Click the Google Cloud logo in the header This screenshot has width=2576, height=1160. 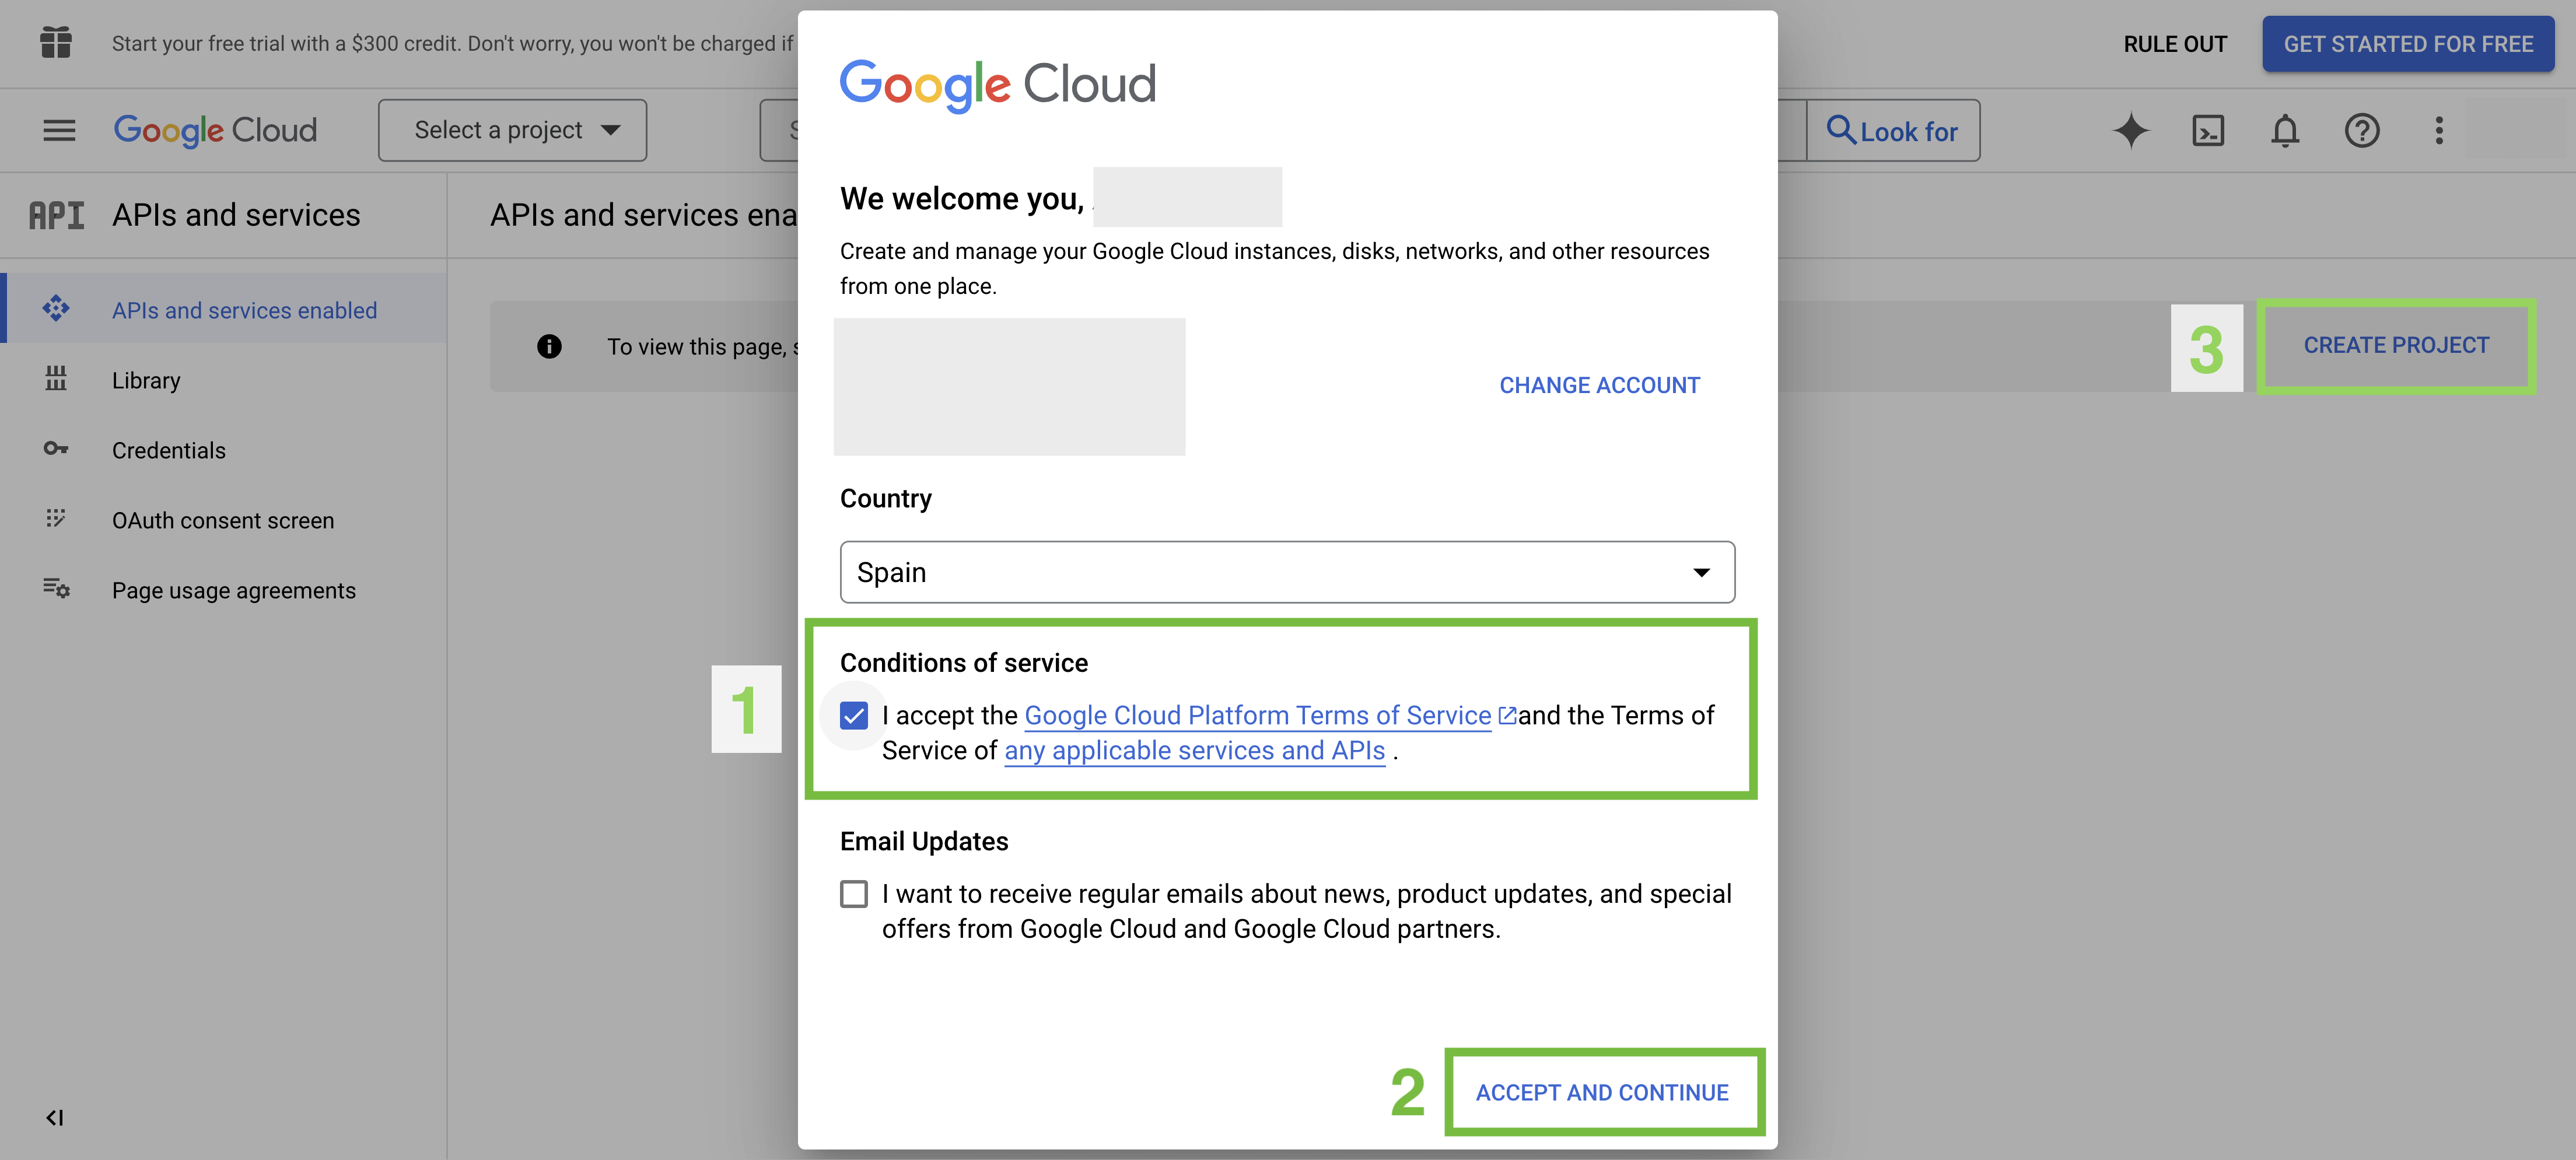(x=215, y=130)
